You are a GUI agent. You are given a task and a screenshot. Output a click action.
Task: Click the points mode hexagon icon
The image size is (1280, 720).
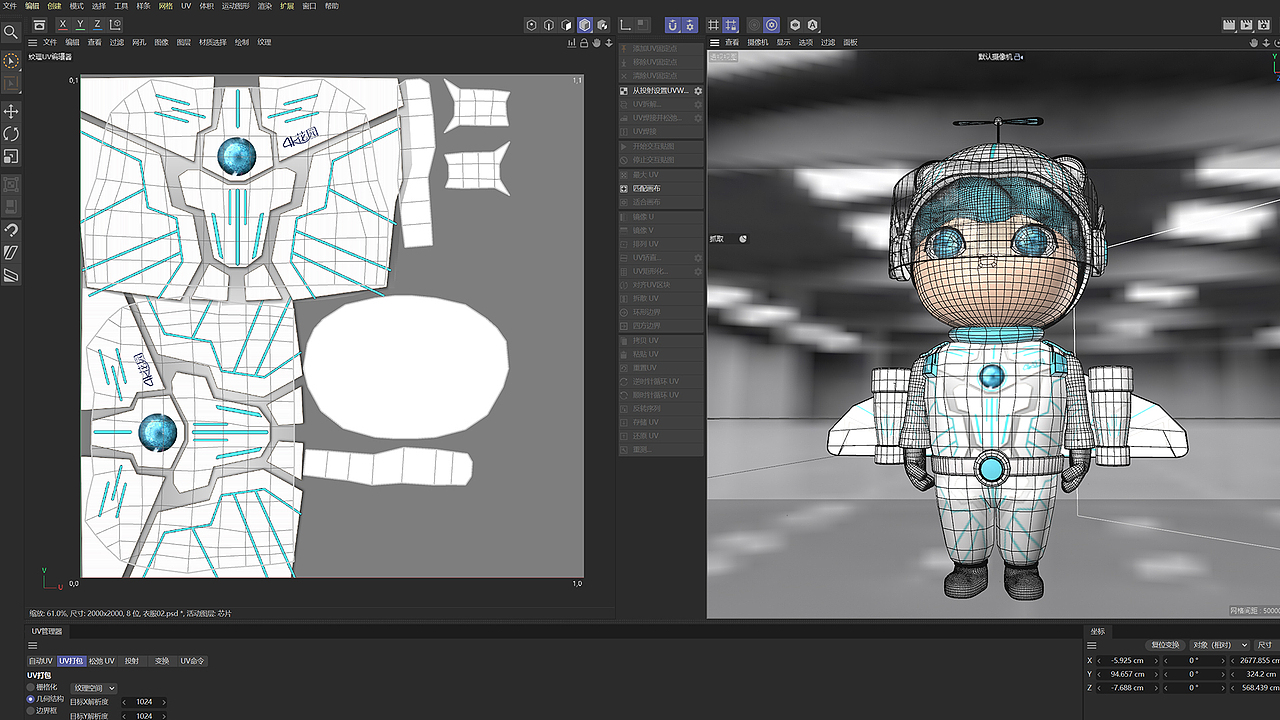tap(532, 25)
